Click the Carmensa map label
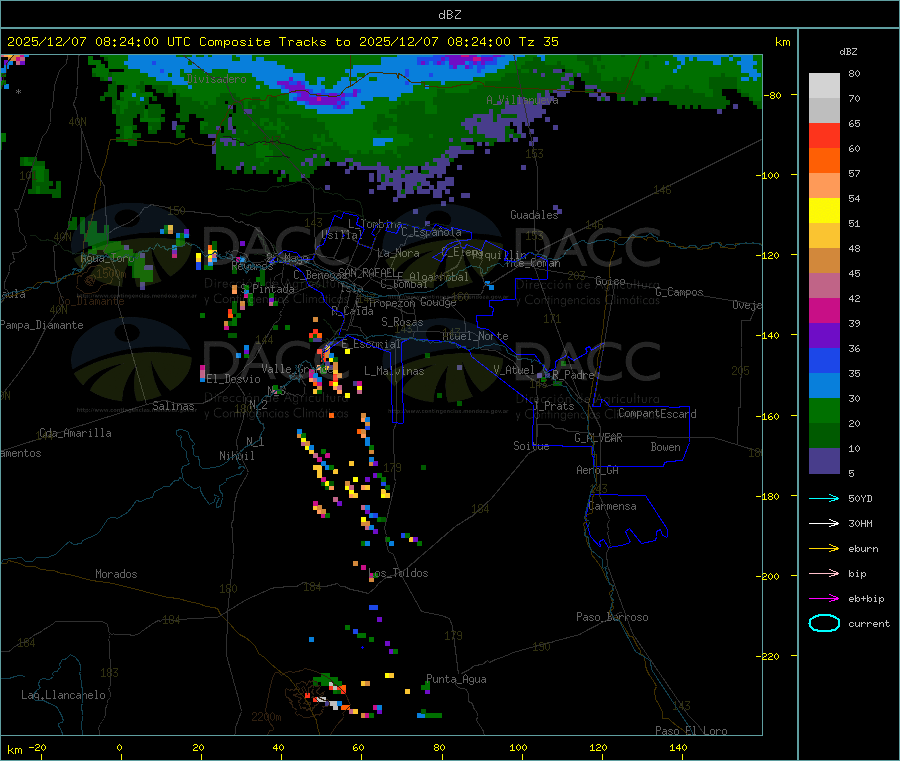900x761 pixels. 612,506
